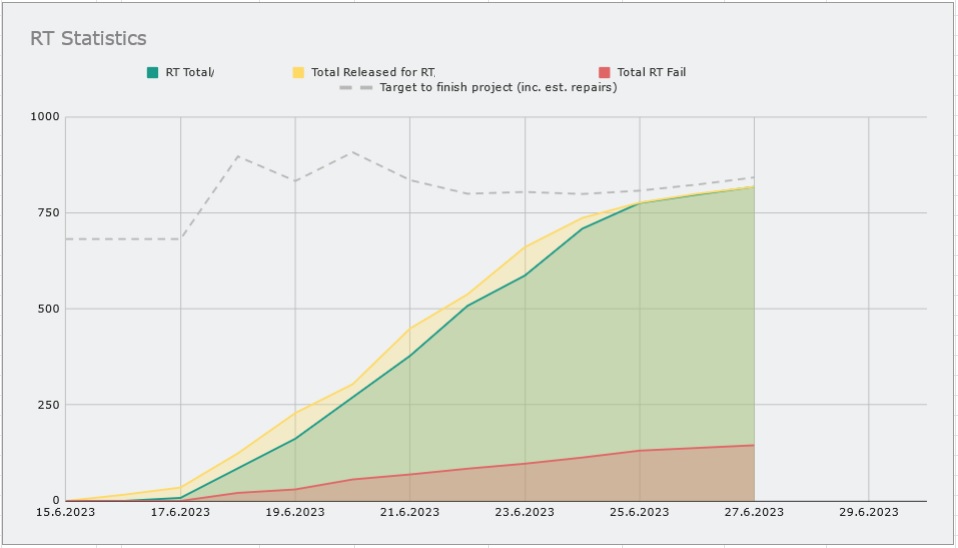Click the 19.6.2023 date axis label
Image resolution: width=958 pixels, height=548 pixels.
pos(295,512)
